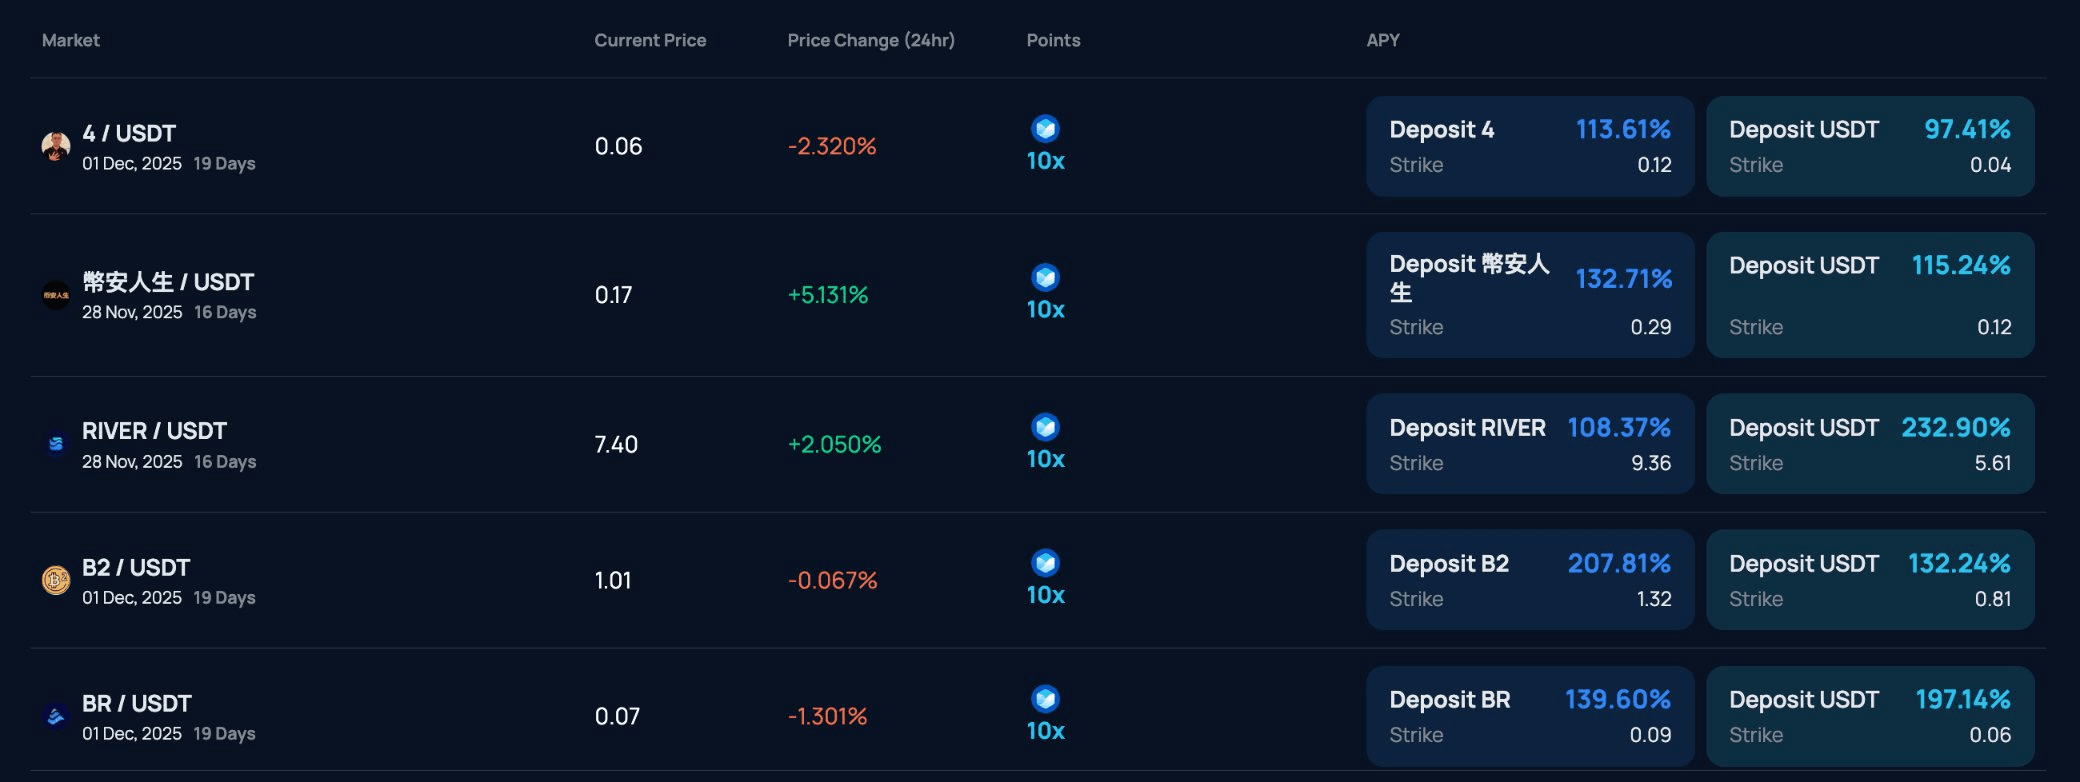Viewport: 2080px width, 782px height.
Task: Select Deposit USDT card with 97.41% APY
Action: pyautogui.click(x=1870, y=146)
